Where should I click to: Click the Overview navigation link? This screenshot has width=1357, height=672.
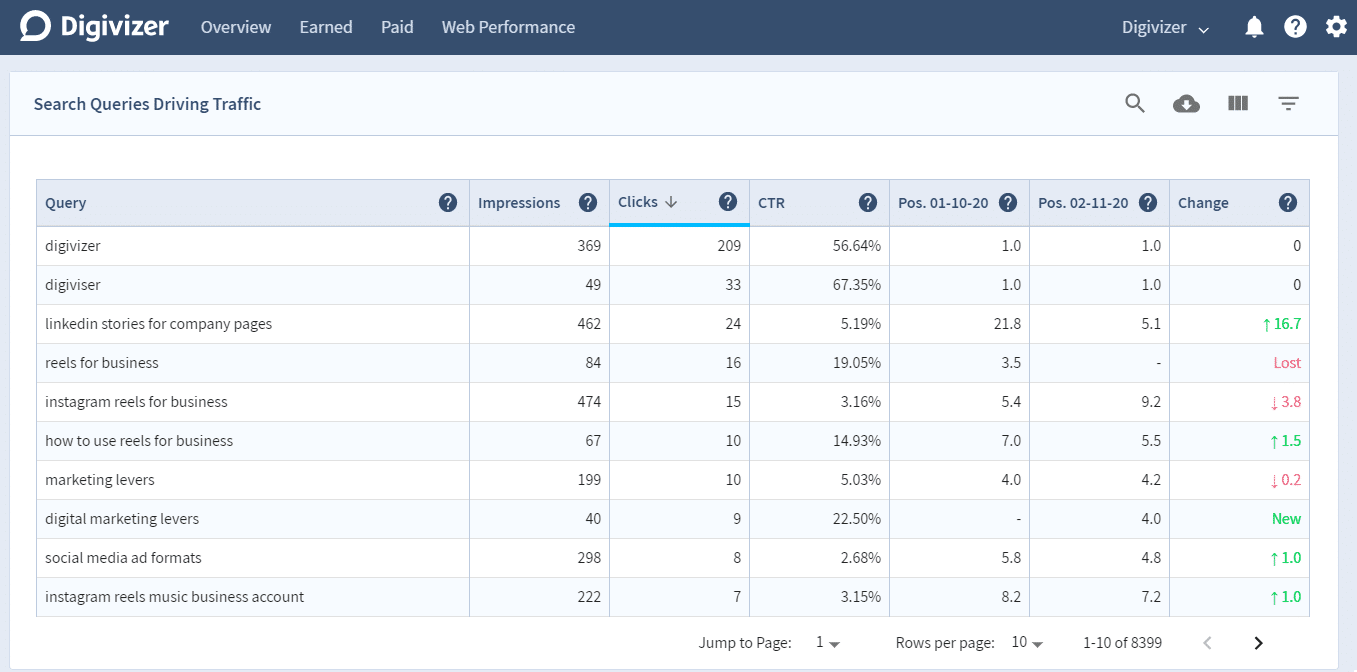click(x=235, y=27)
